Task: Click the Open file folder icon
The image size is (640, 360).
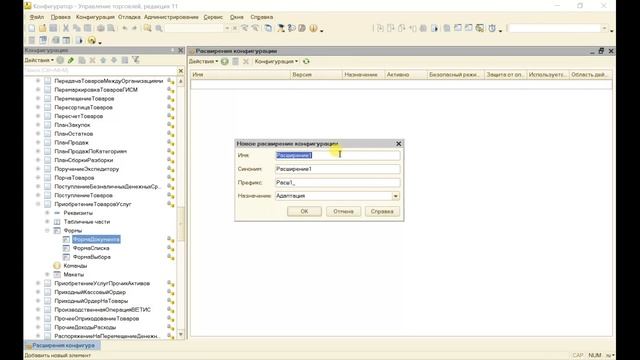Action: coord(42,28)
